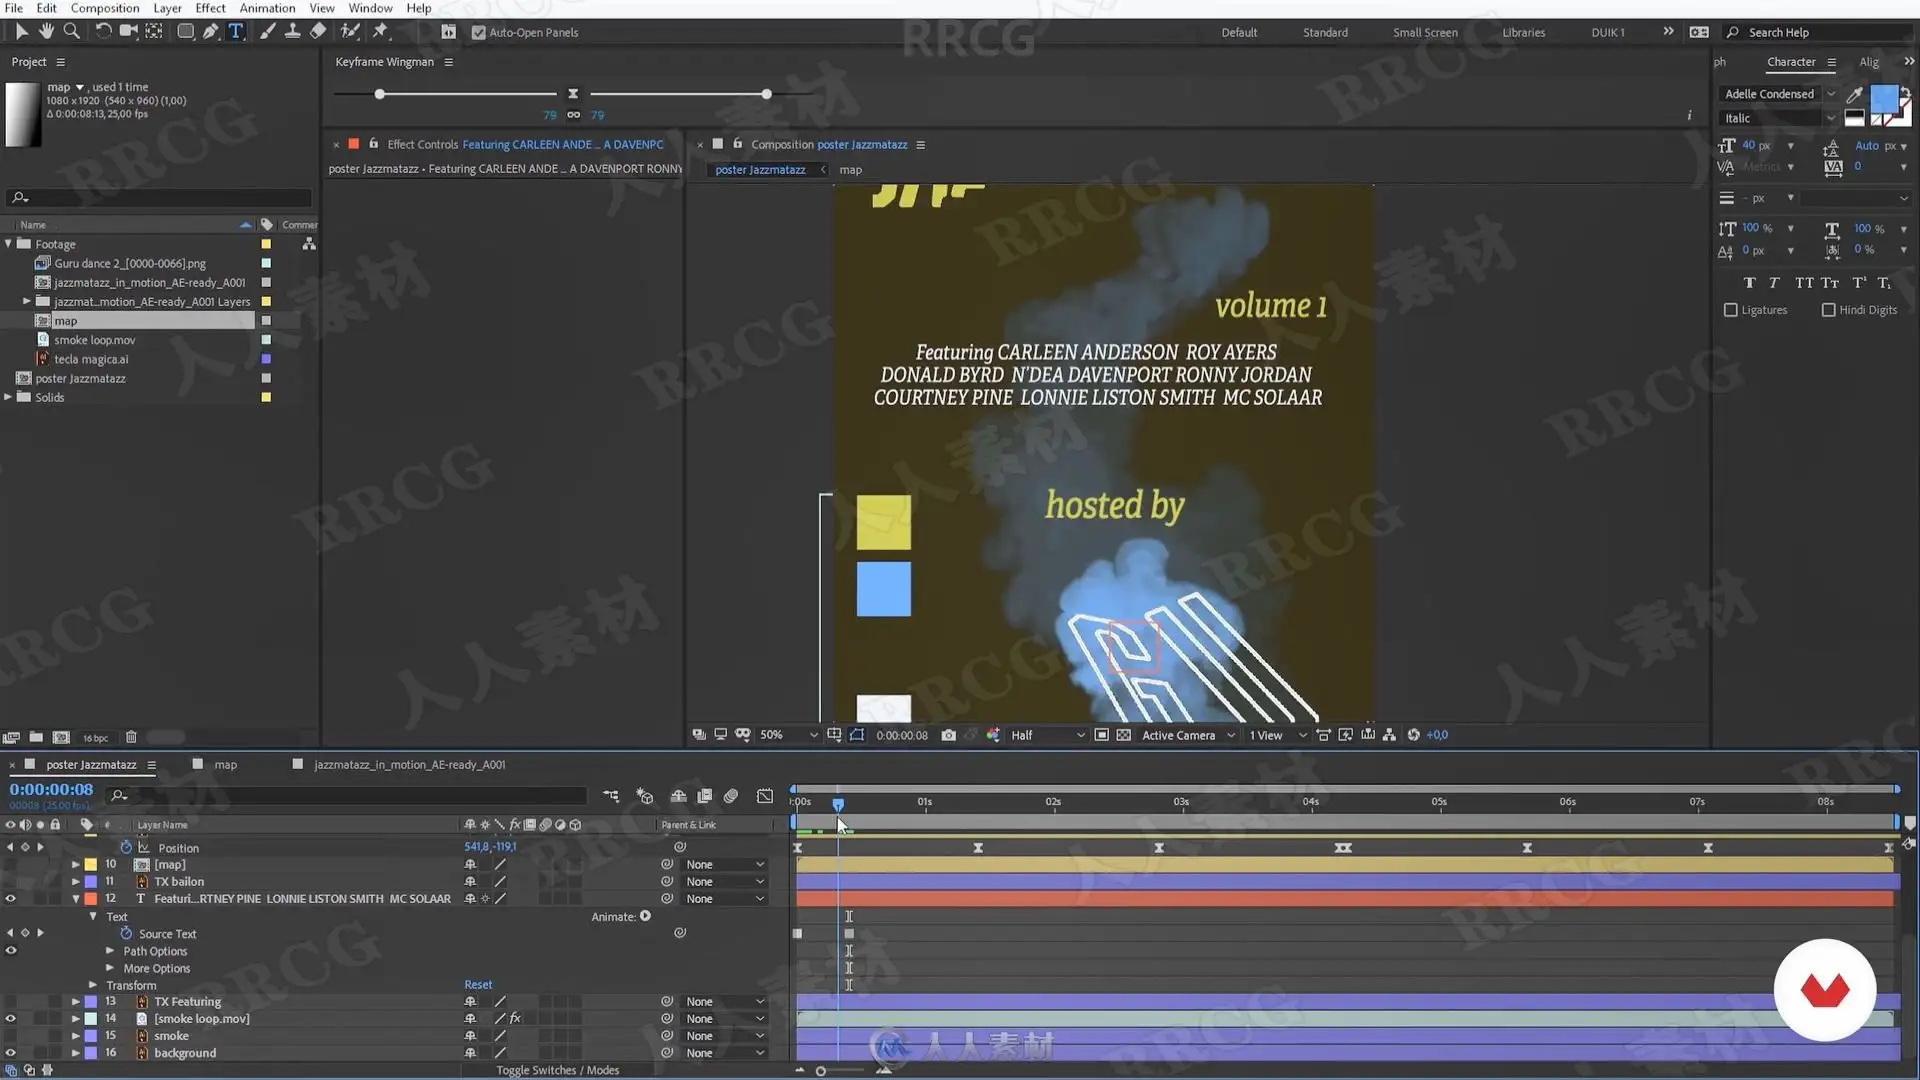The image size is (1920, 1080).
Task: Click Toggle Switches / Modes button
Action: click(x=557, y=1070)
